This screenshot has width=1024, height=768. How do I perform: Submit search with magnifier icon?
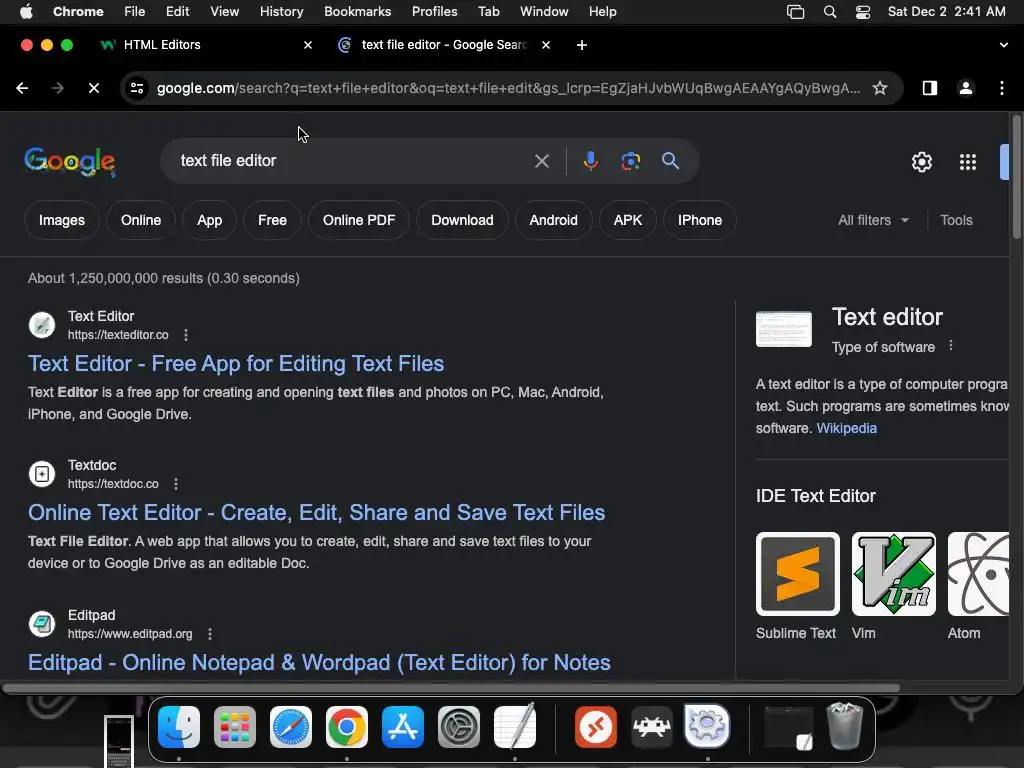point(670,161)
